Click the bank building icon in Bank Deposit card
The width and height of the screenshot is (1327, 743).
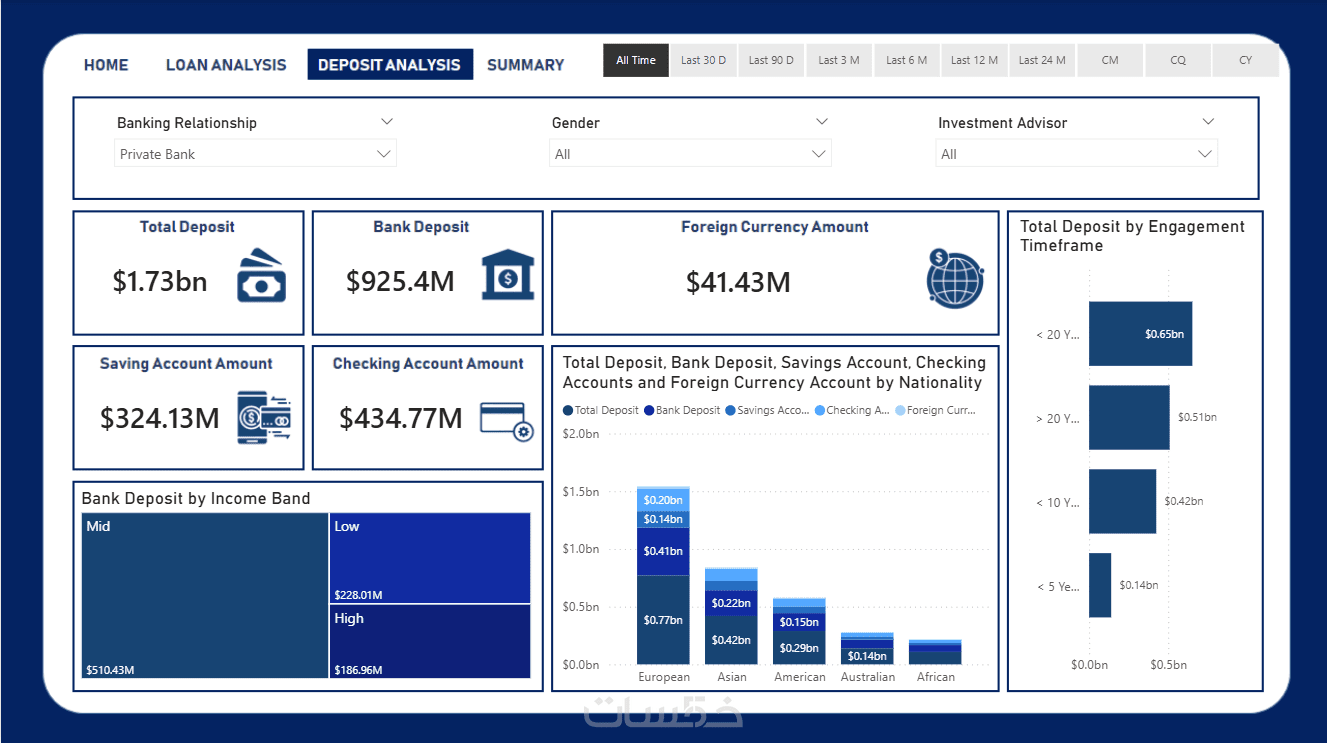[508, 275]
